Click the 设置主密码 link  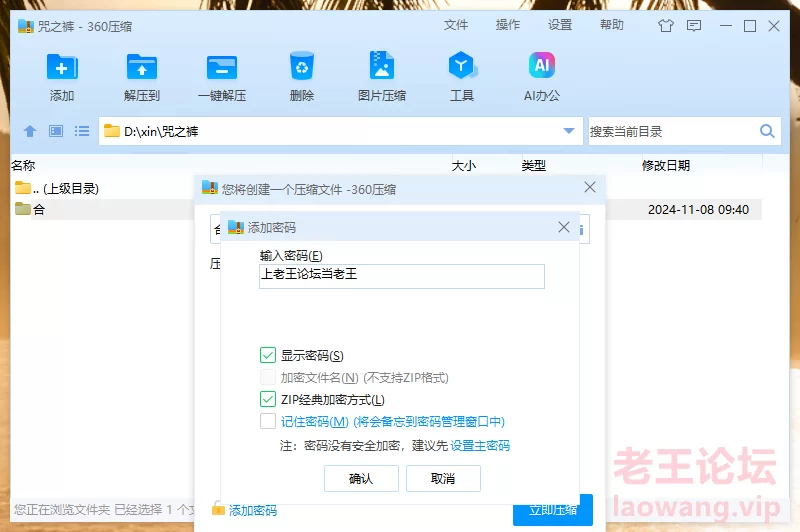click(480, 446)
